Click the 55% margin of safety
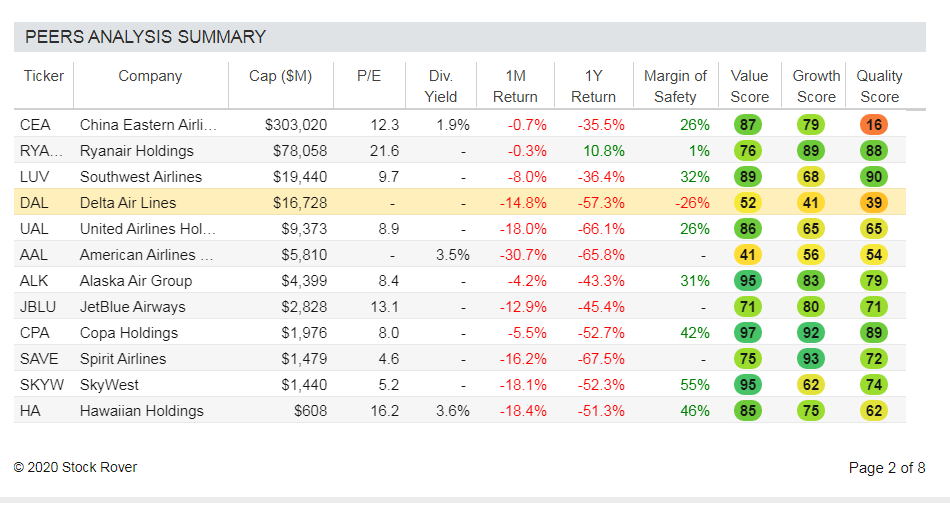Screen dimensions: 950x525 point(694,385)
